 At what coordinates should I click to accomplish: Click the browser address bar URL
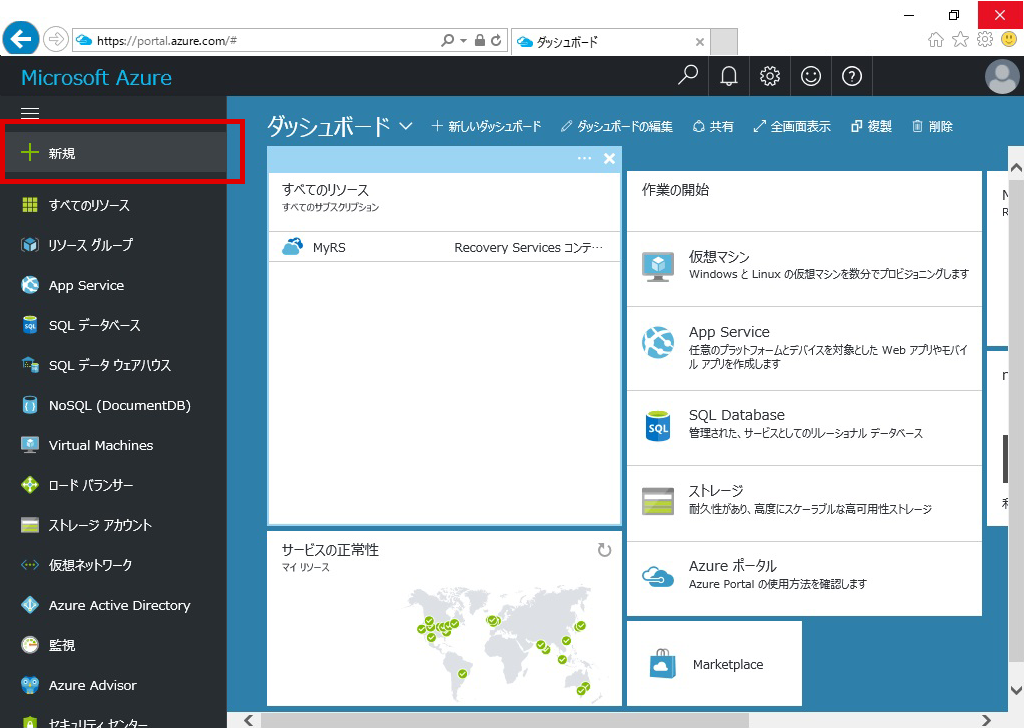167,40
